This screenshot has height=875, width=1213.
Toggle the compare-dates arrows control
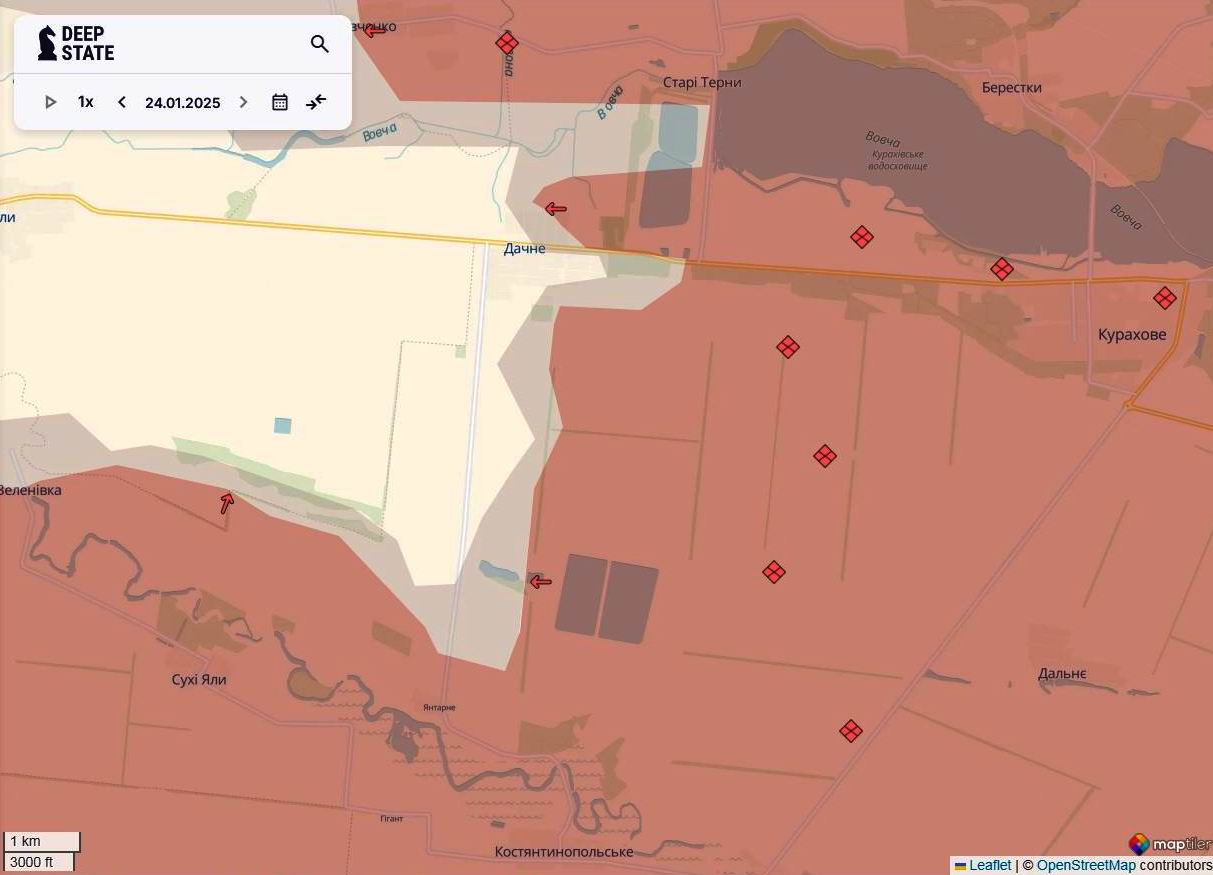(x=316, y=101)
